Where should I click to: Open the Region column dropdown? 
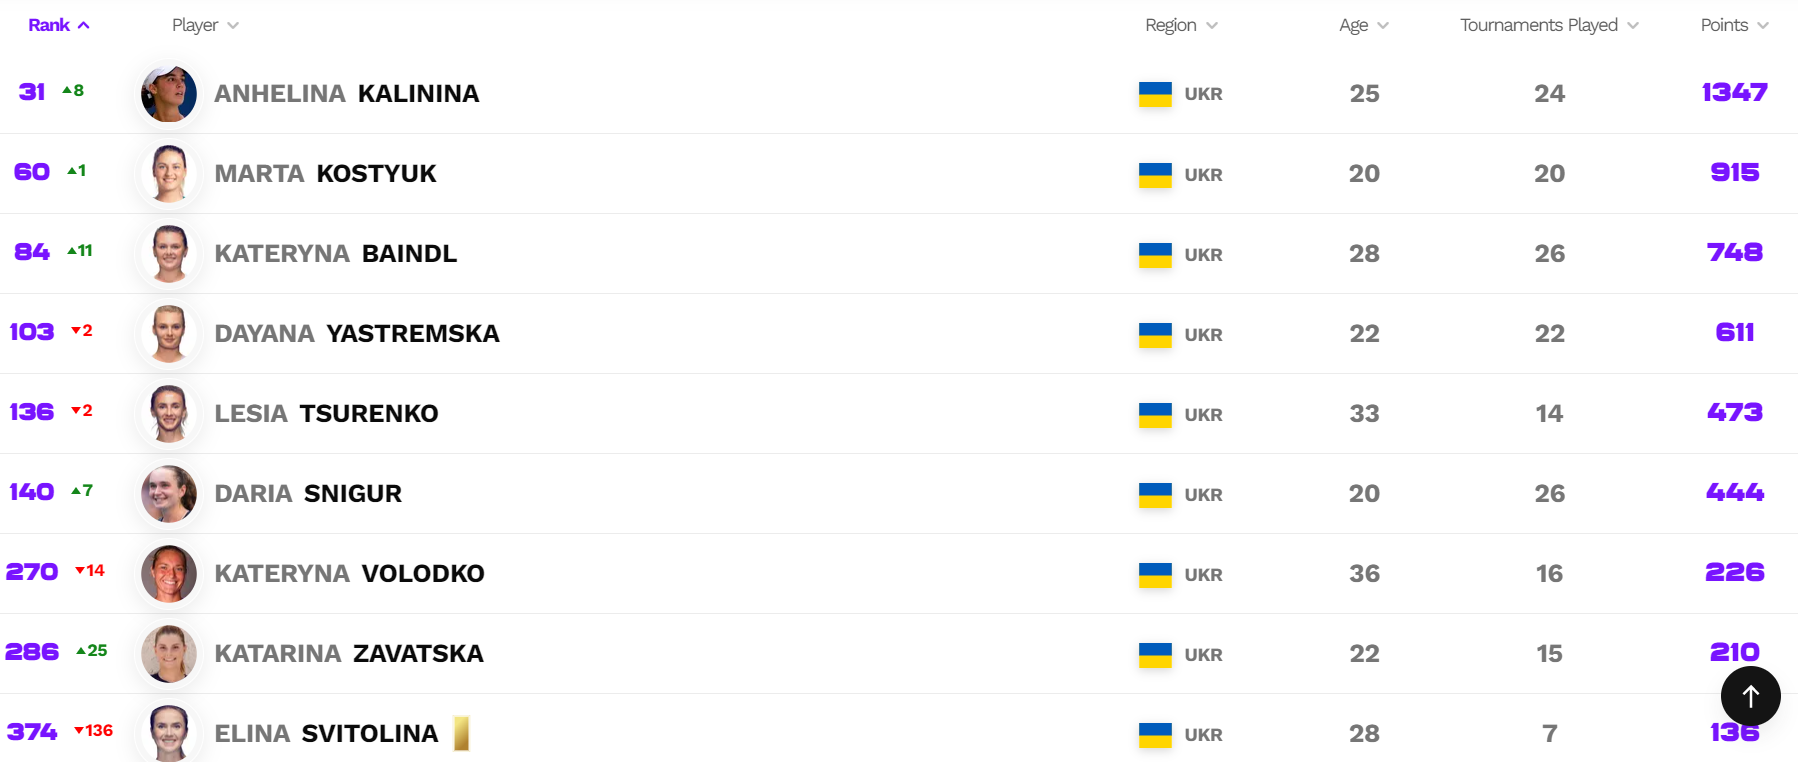coord(1180,25)
